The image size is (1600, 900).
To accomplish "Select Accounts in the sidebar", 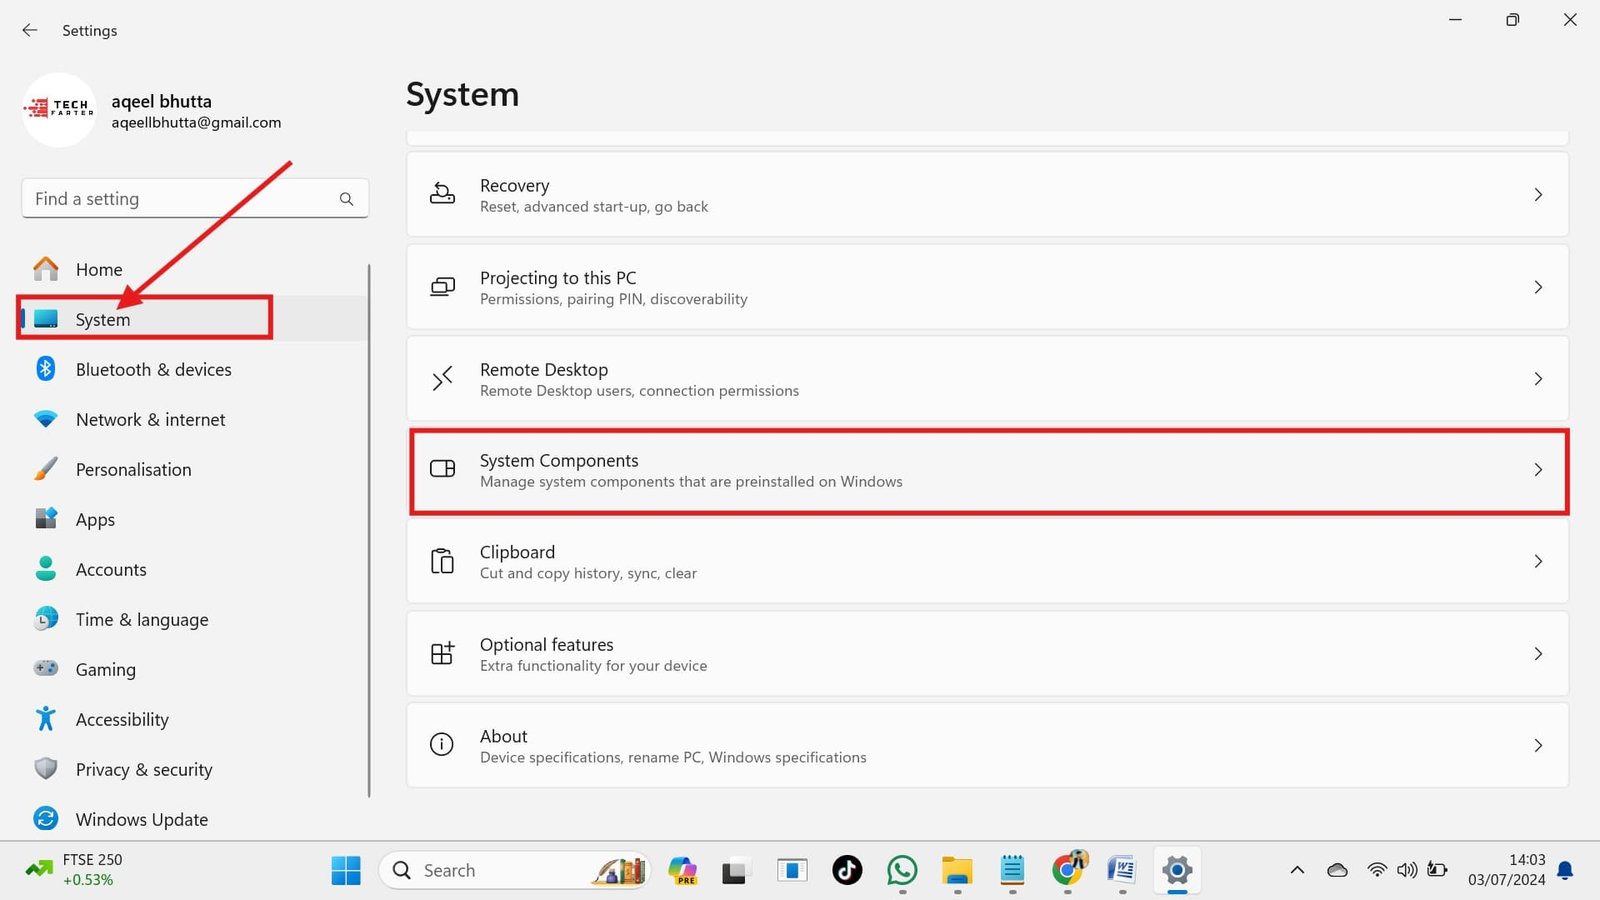I will (x=111, y=569).
